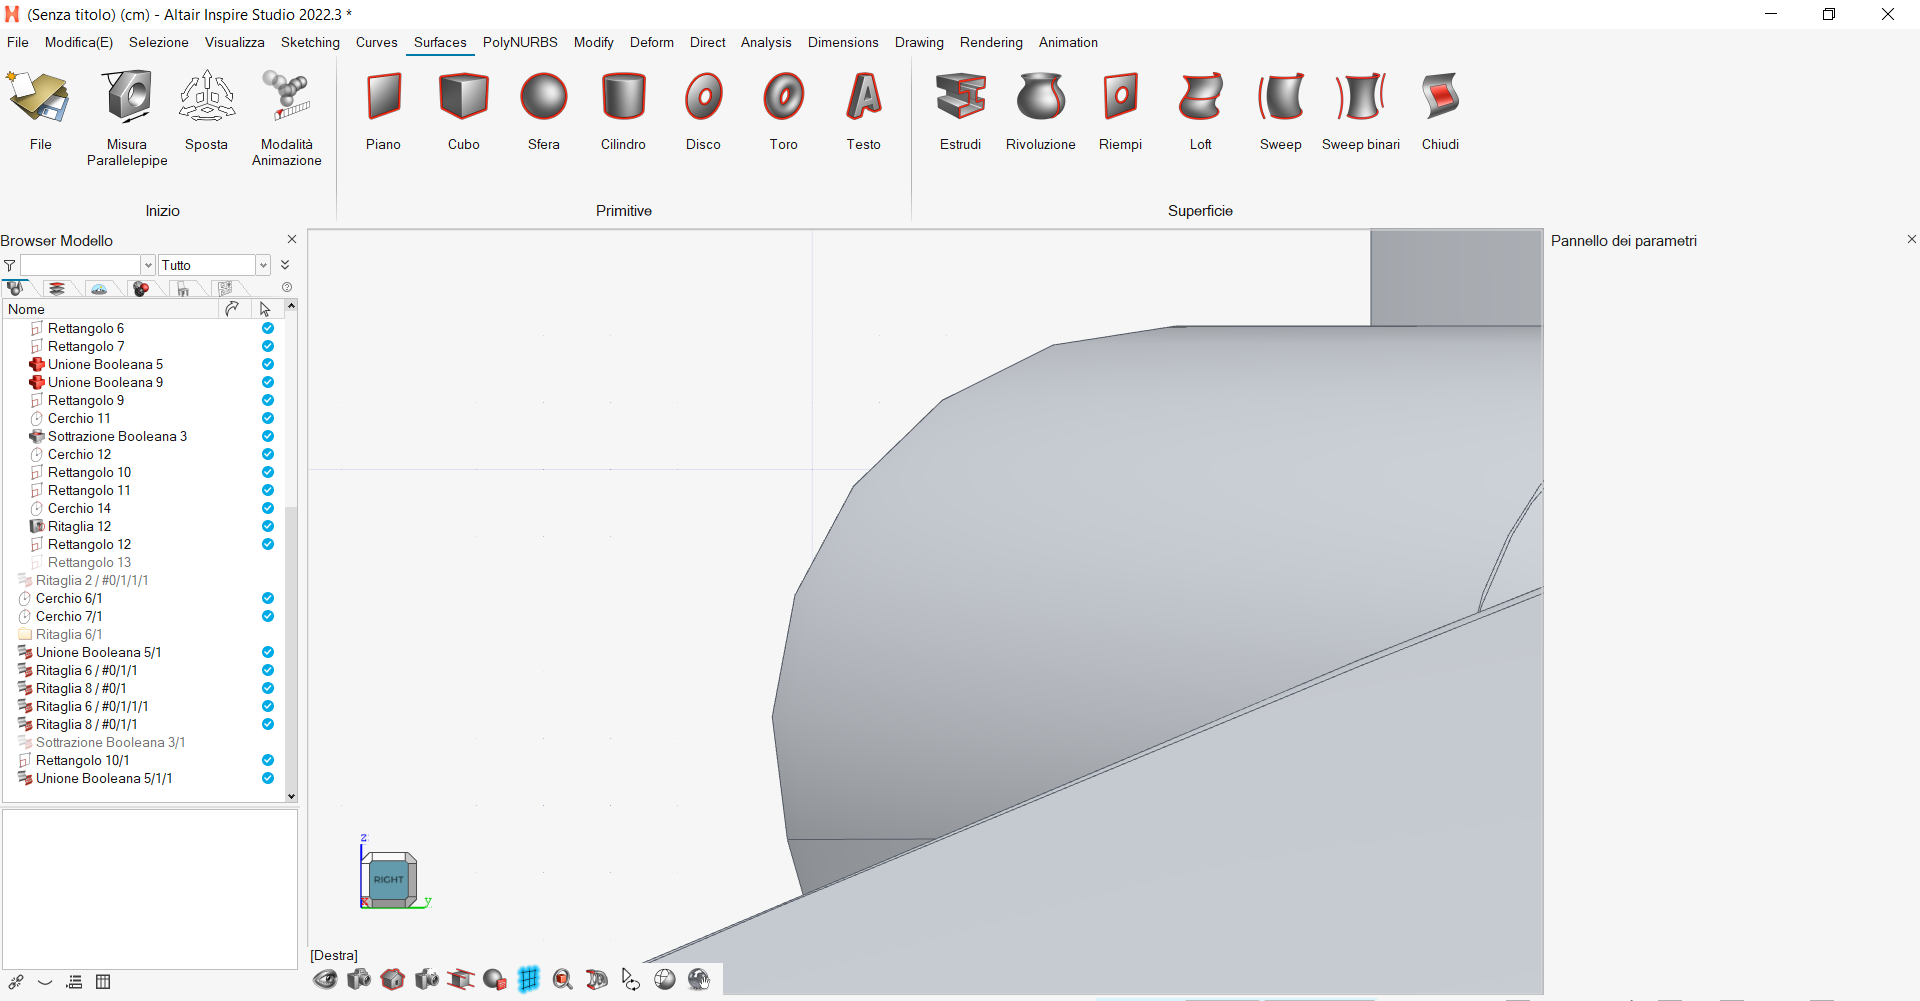The height and width of the screenshot is (1001, 1920).
Task: Launch Misura Parallelepipe tool
Action: [127, 118]
